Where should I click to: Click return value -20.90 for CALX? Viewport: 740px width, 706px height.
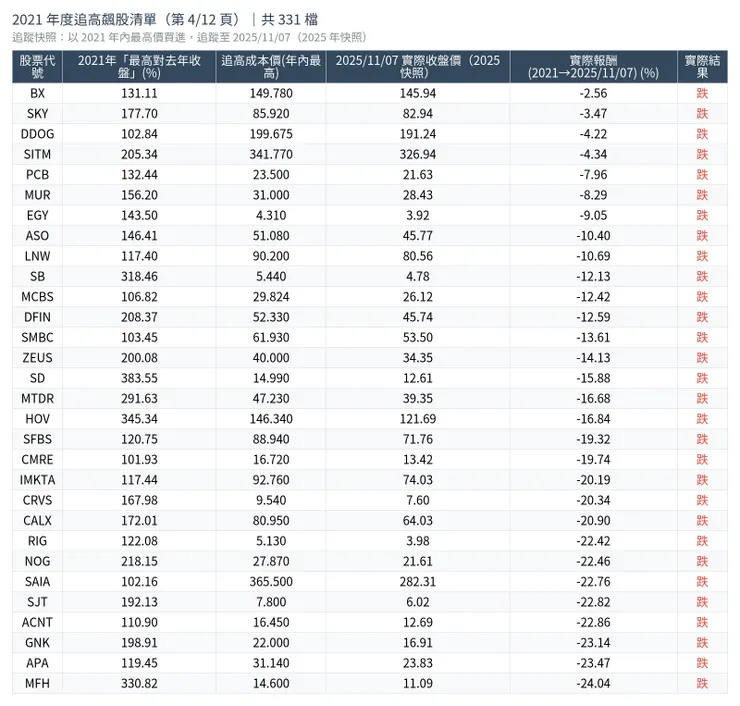pos(593,521)
